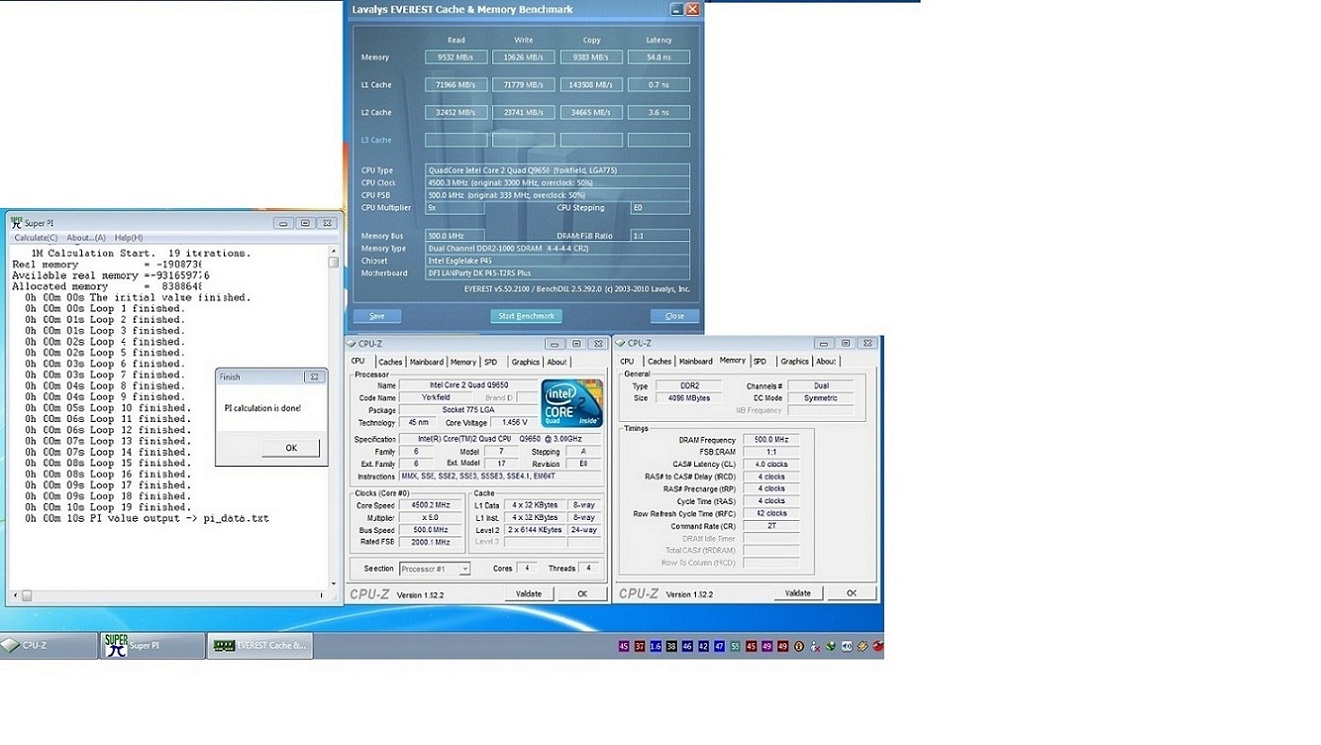Screen dimensions: 1321x745
Task: Click the user with red X tray icon
Action: point(815,647)
